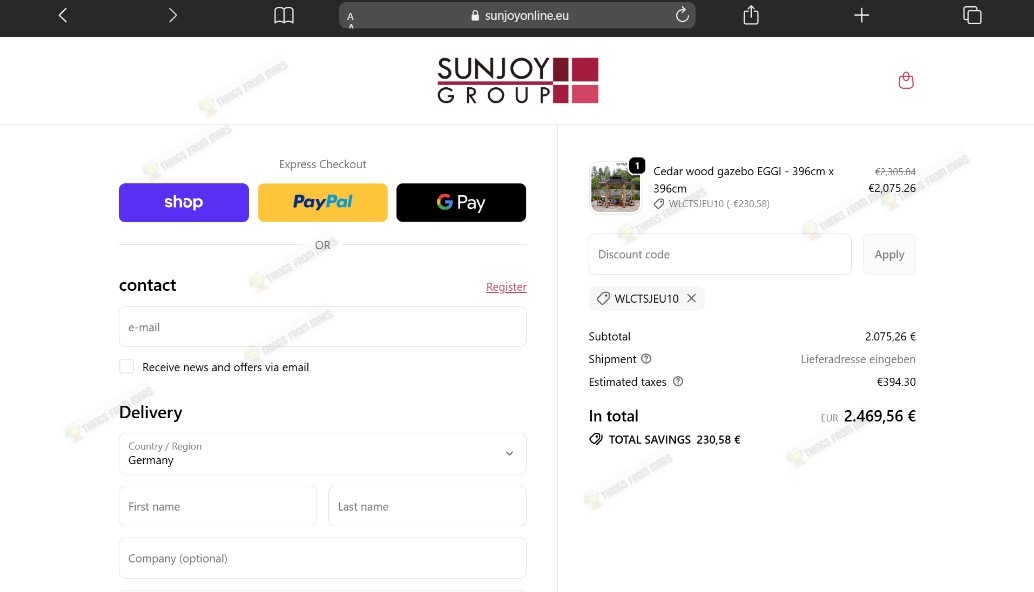Click into the Last name field
Screen dimensions: 1034x592
(x=427, y=506)
